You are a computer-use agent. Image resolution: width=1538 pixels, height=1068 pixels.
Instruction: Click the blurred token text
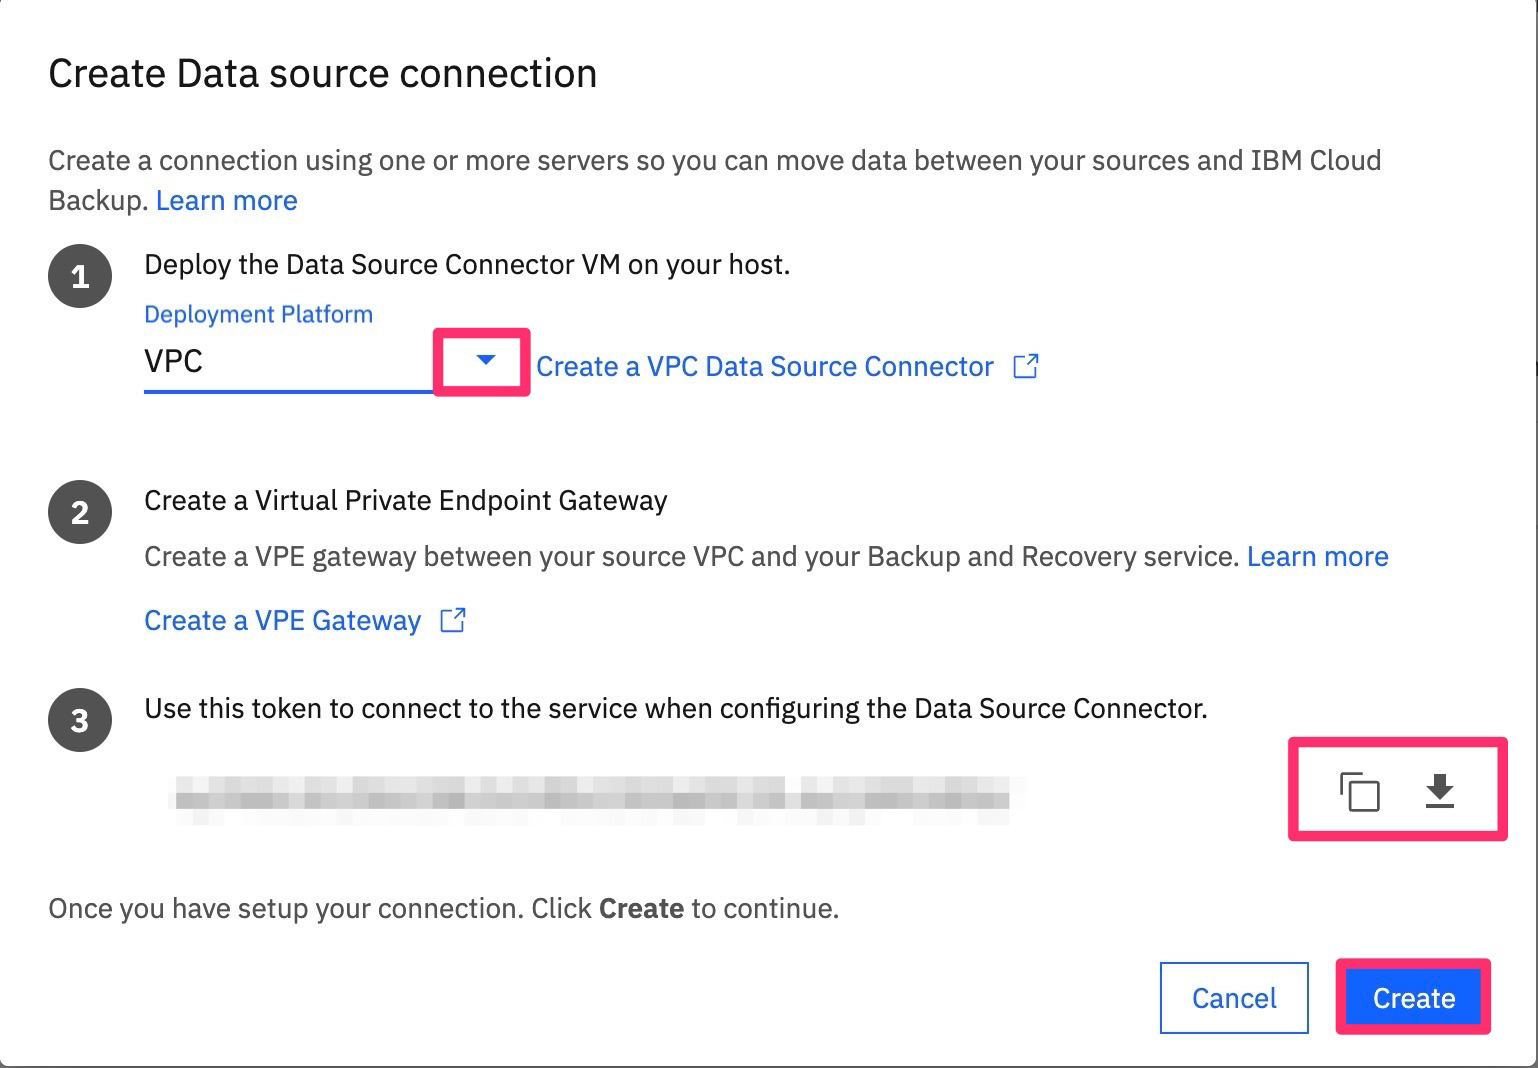click(592, 798)
